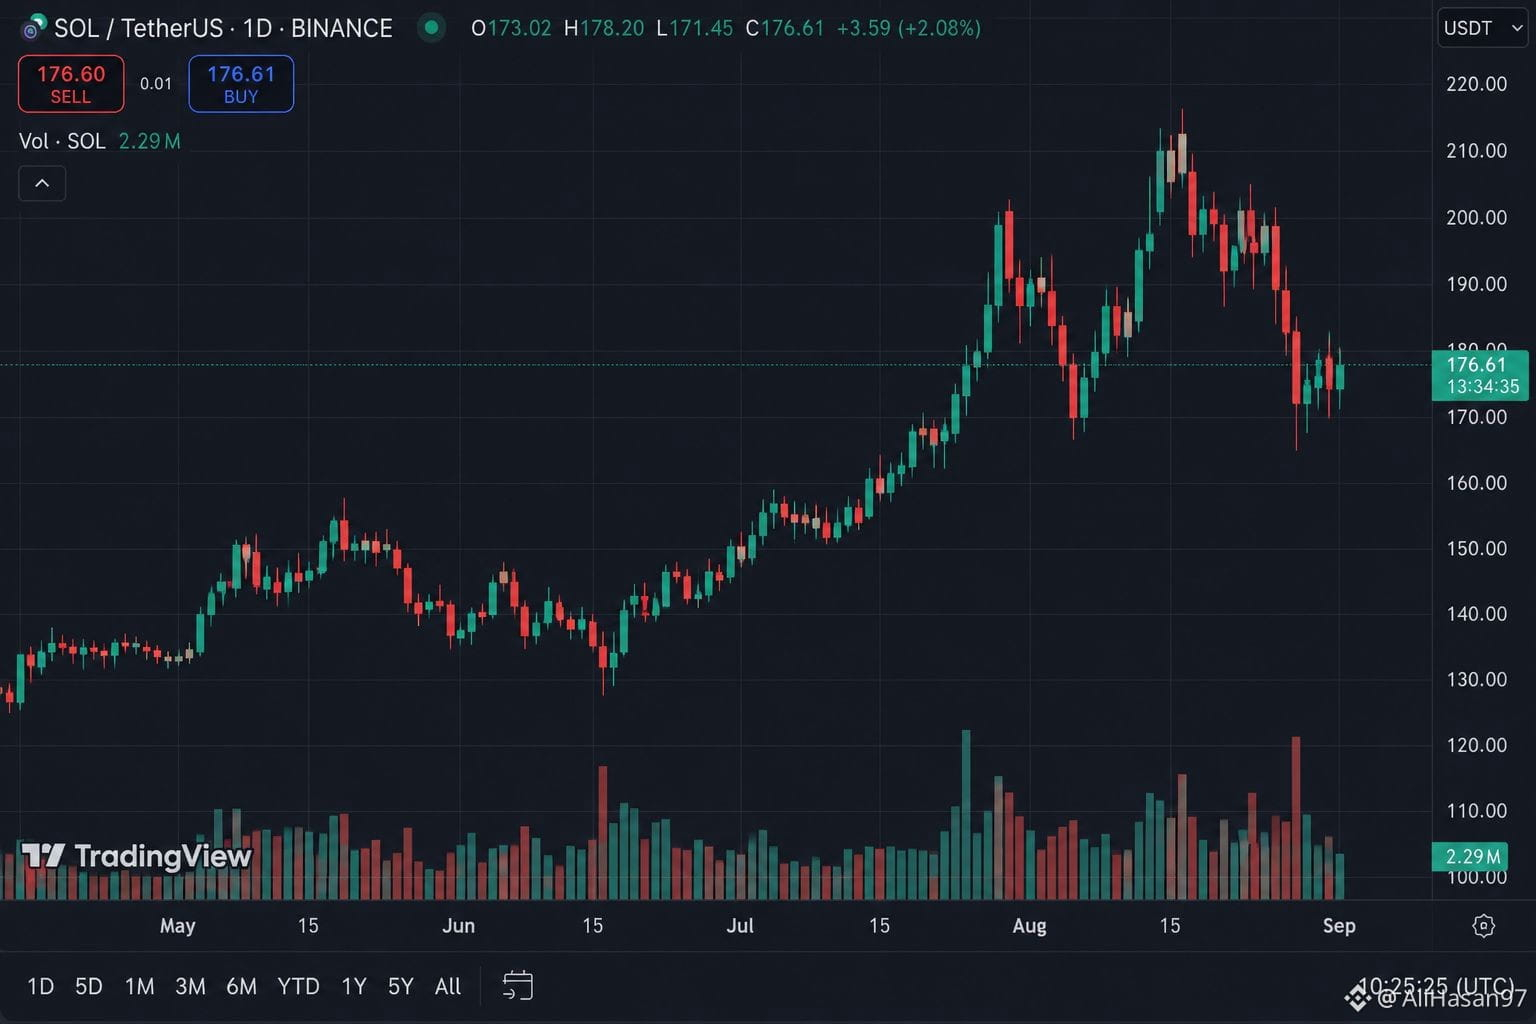Click the green market status dot
Screen dimensions: 1536x1024
[431, 28]
